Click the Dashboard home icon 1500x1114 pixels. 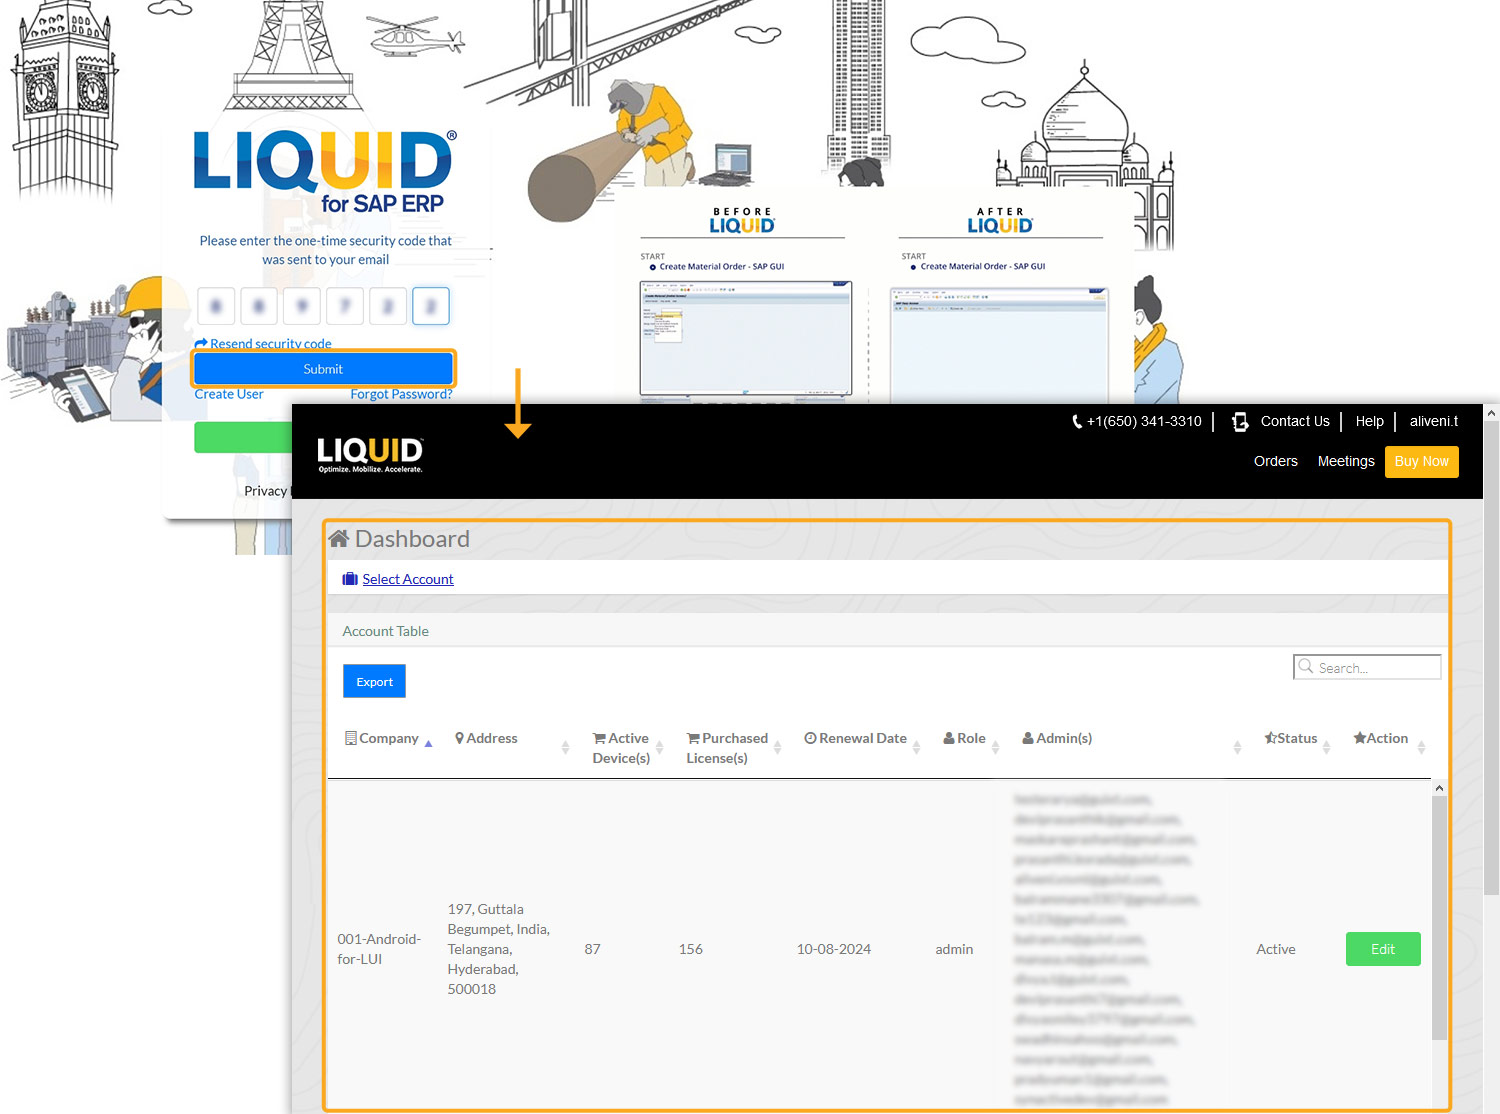(x=339, y=539)
